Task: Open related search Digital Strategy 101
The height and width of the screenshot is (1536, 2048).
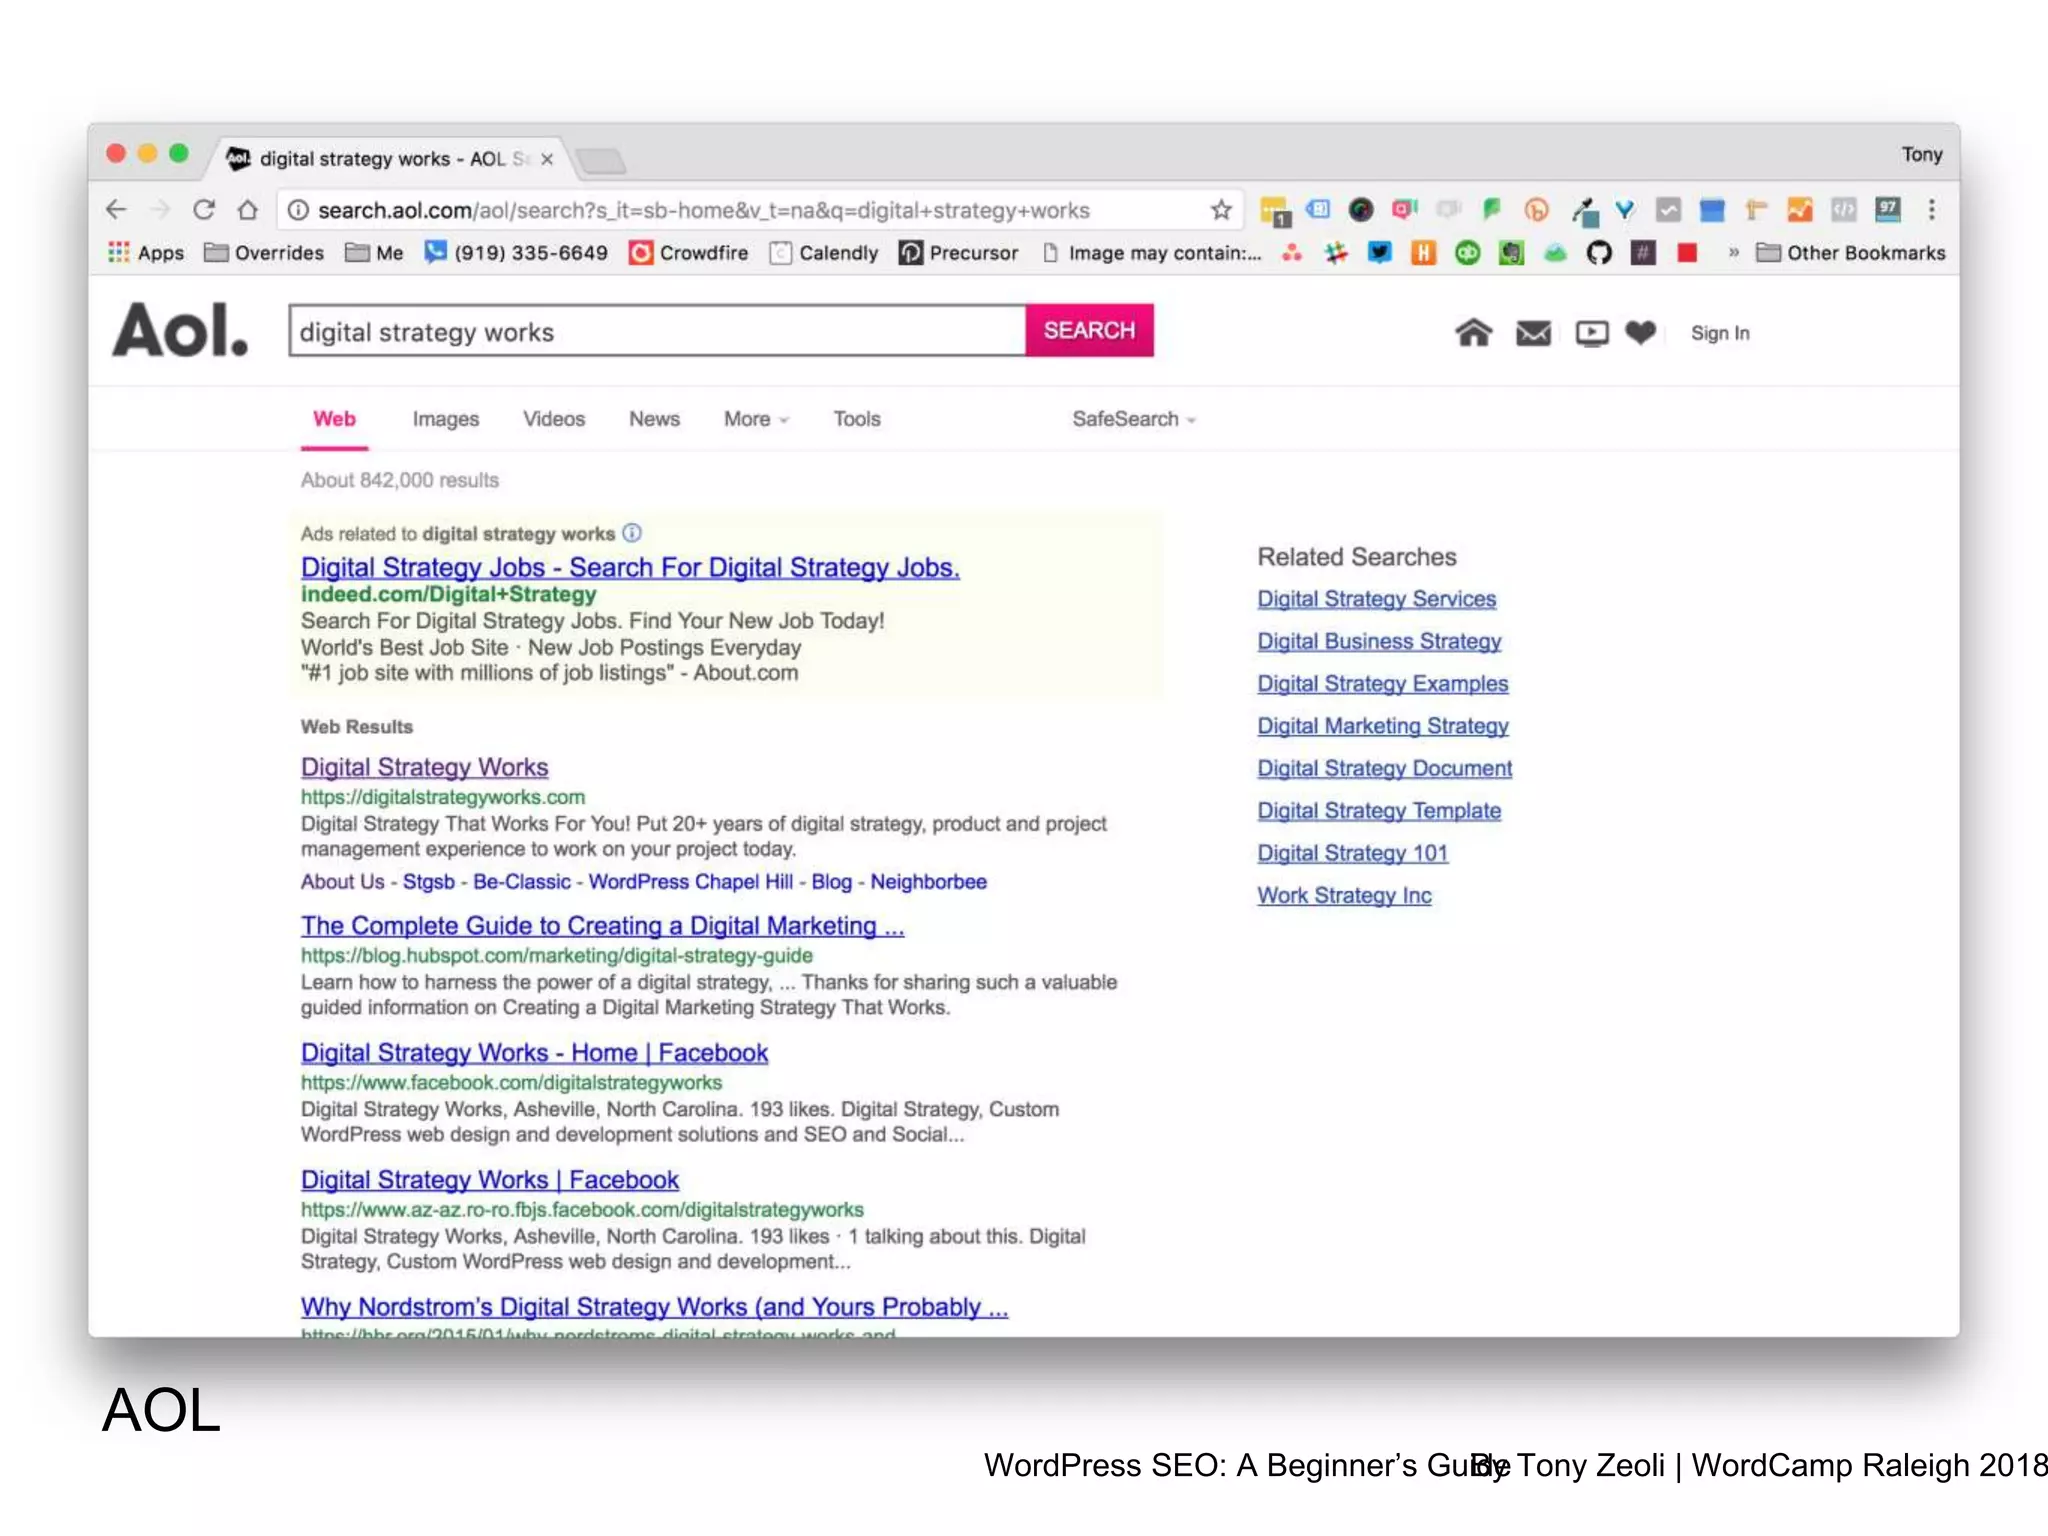Action: pyautogui.click(x=1352, y=853)
